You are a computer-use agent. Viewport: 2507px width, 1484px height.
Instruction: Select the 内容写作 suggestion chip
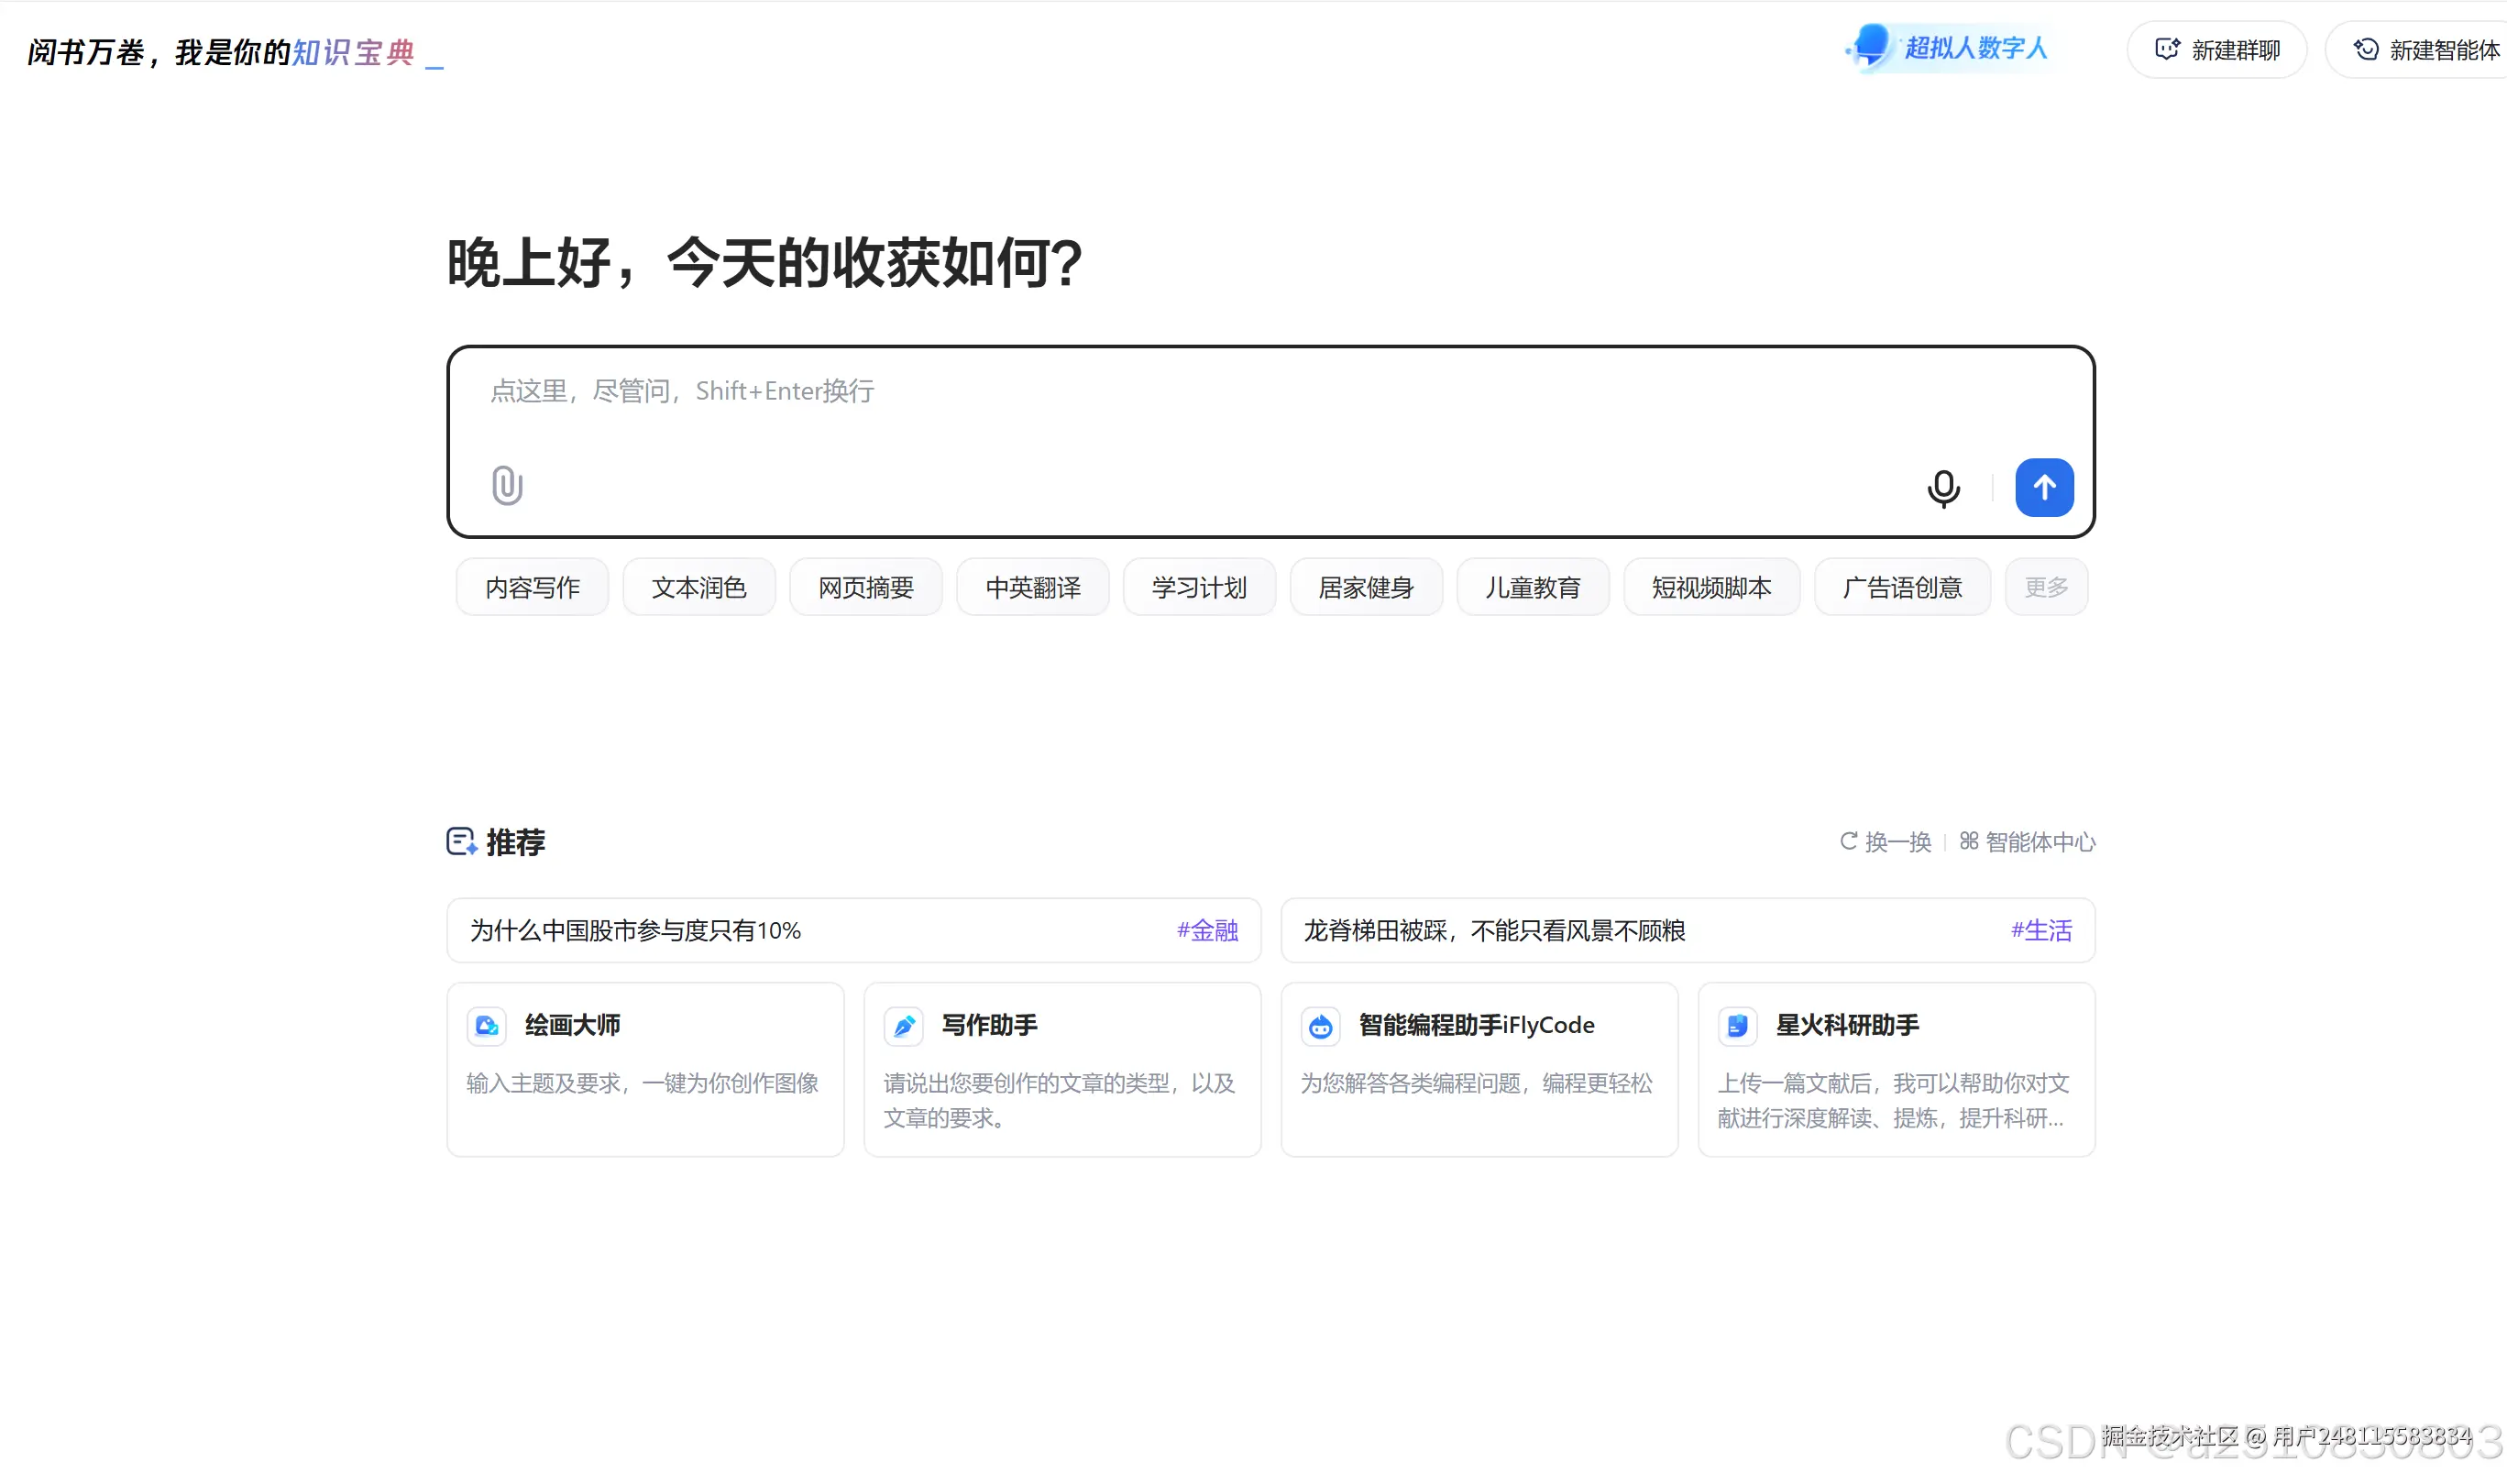[531, 587]
